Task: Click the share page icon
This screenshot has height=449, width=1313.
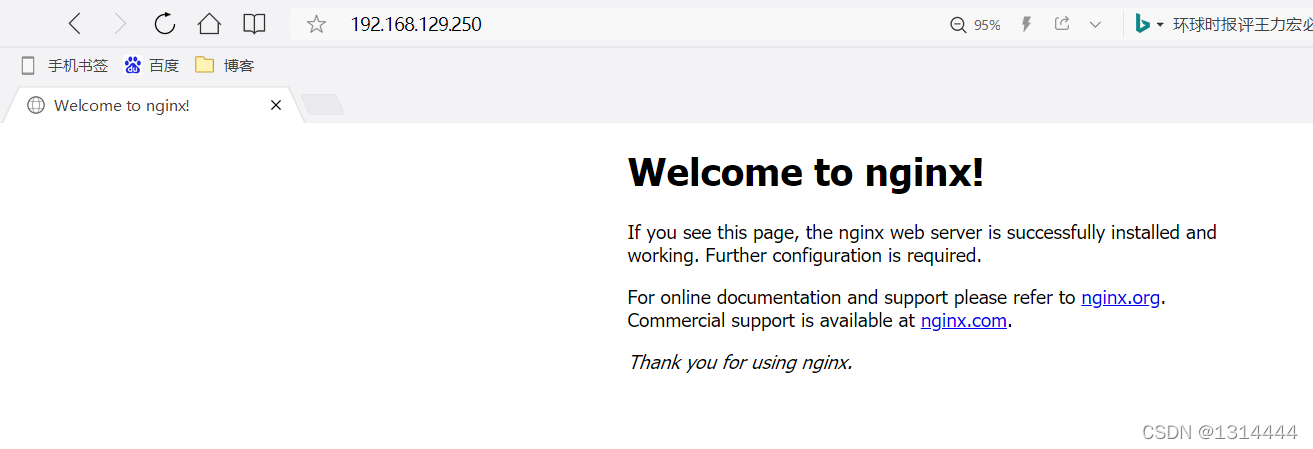Action: (1062, 24)
